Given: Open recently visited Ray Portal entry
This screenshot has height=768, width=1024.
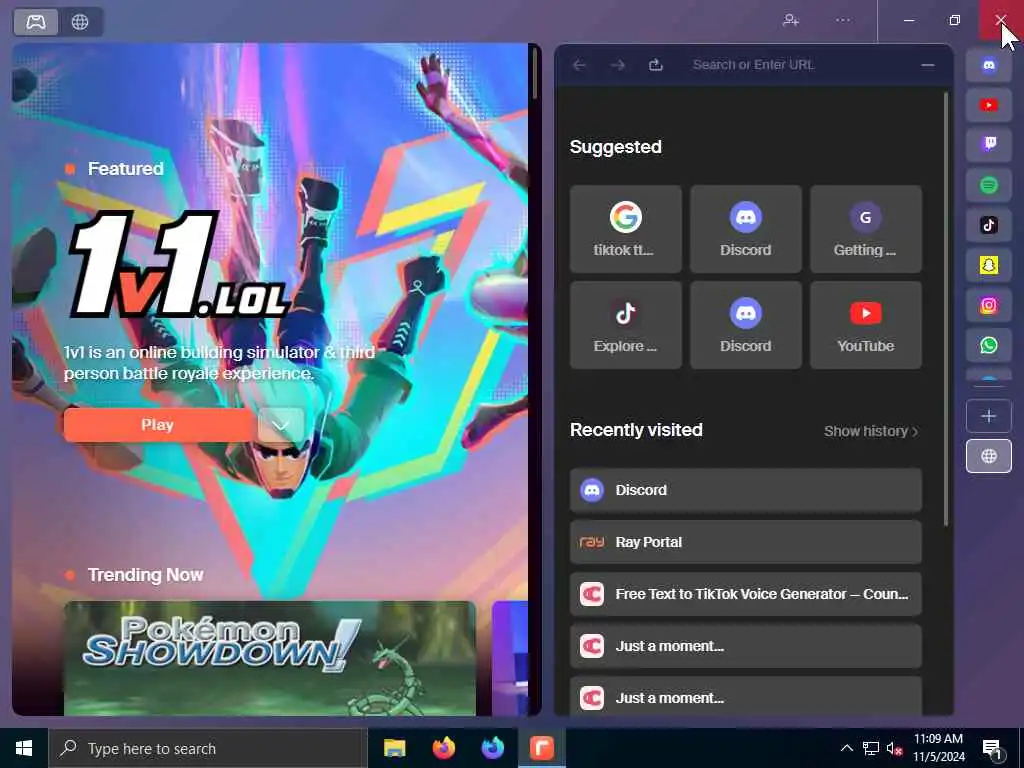Looking at the screenshot, I should [746, 542].
